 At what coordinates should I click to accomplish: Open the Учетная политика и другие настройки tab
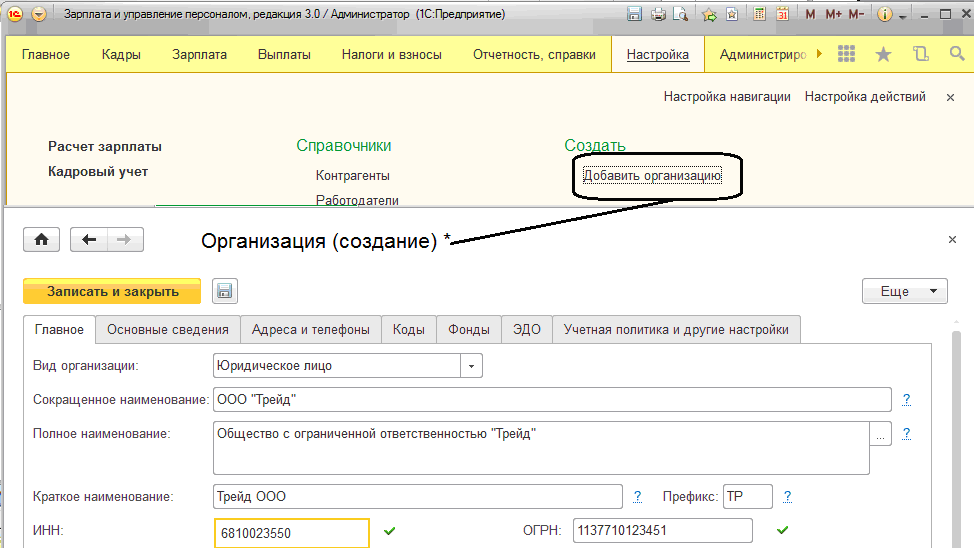[676, 329]
